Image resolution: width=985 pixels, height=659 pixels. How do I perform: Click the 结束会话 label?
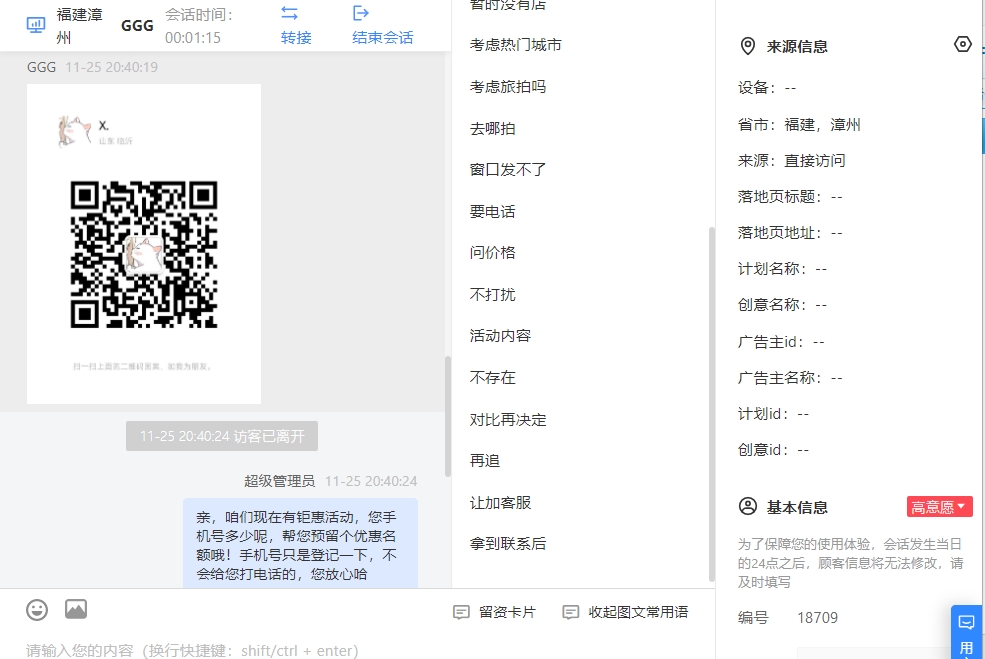pos(383,38)
